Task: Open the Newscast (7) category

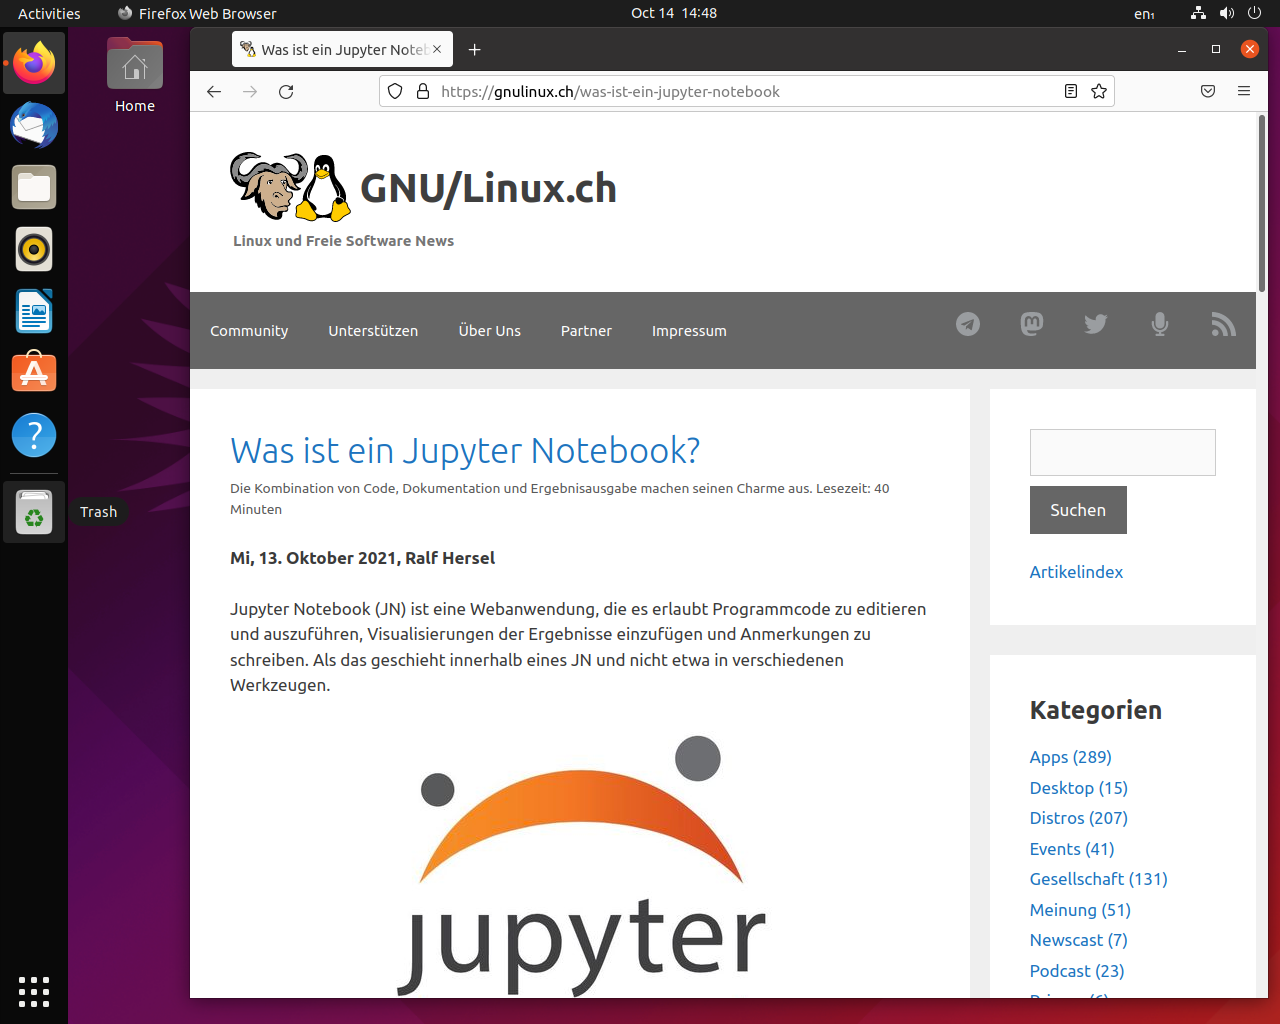Action: 1079,940
